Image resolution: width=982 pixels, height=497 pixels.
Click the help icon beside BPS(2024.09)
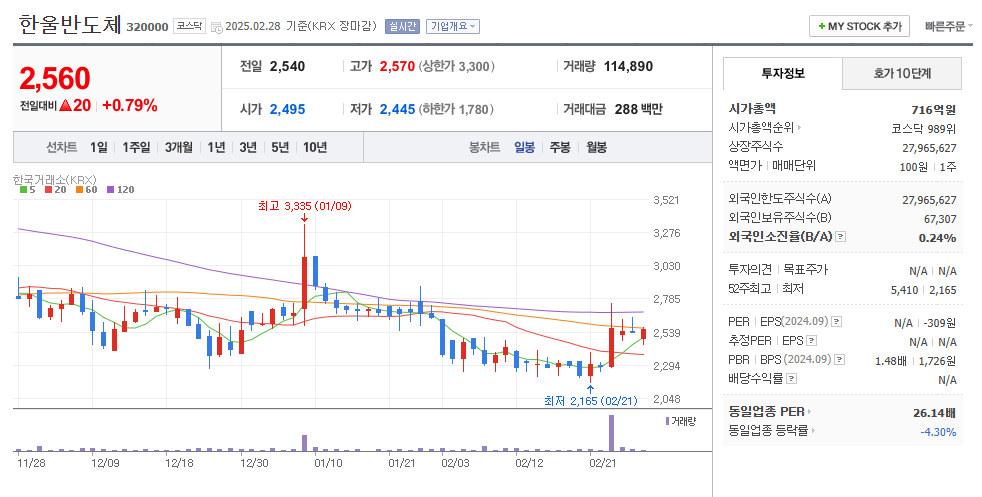840,360
